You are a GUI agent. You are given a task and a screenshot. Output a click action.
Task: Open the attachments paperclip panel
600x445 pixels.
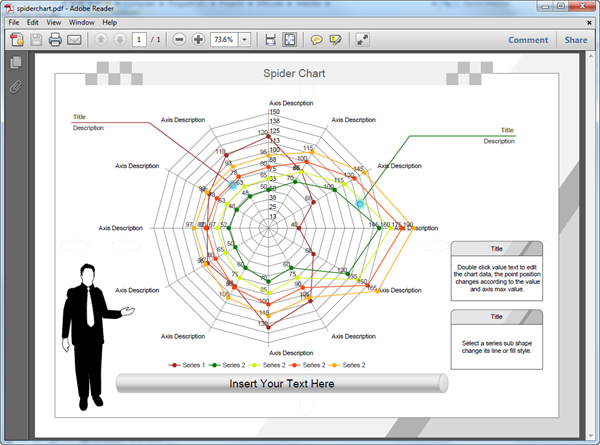point(16,87)
